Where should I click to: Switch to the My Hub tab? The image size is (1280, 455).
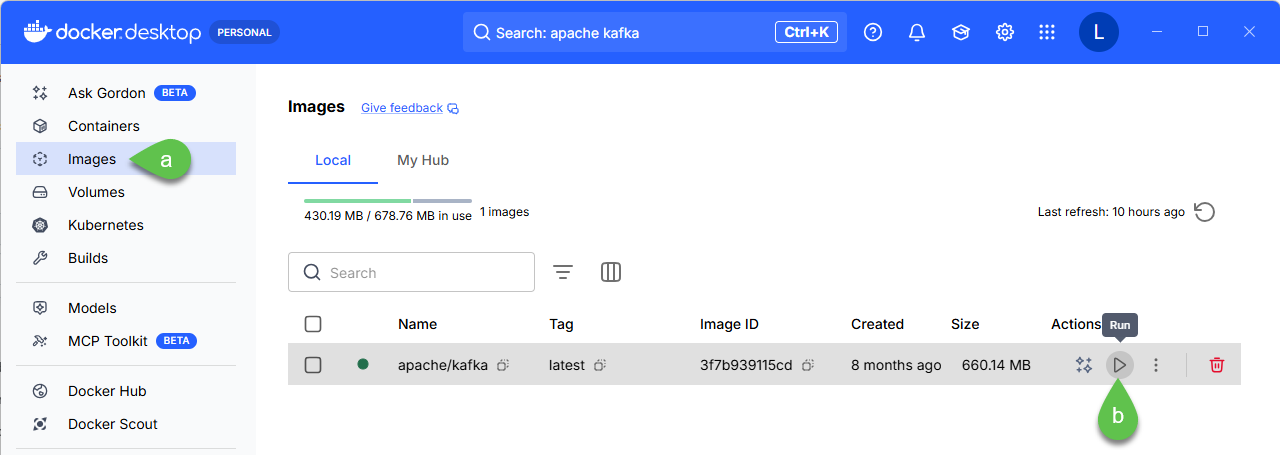(423, 160)
